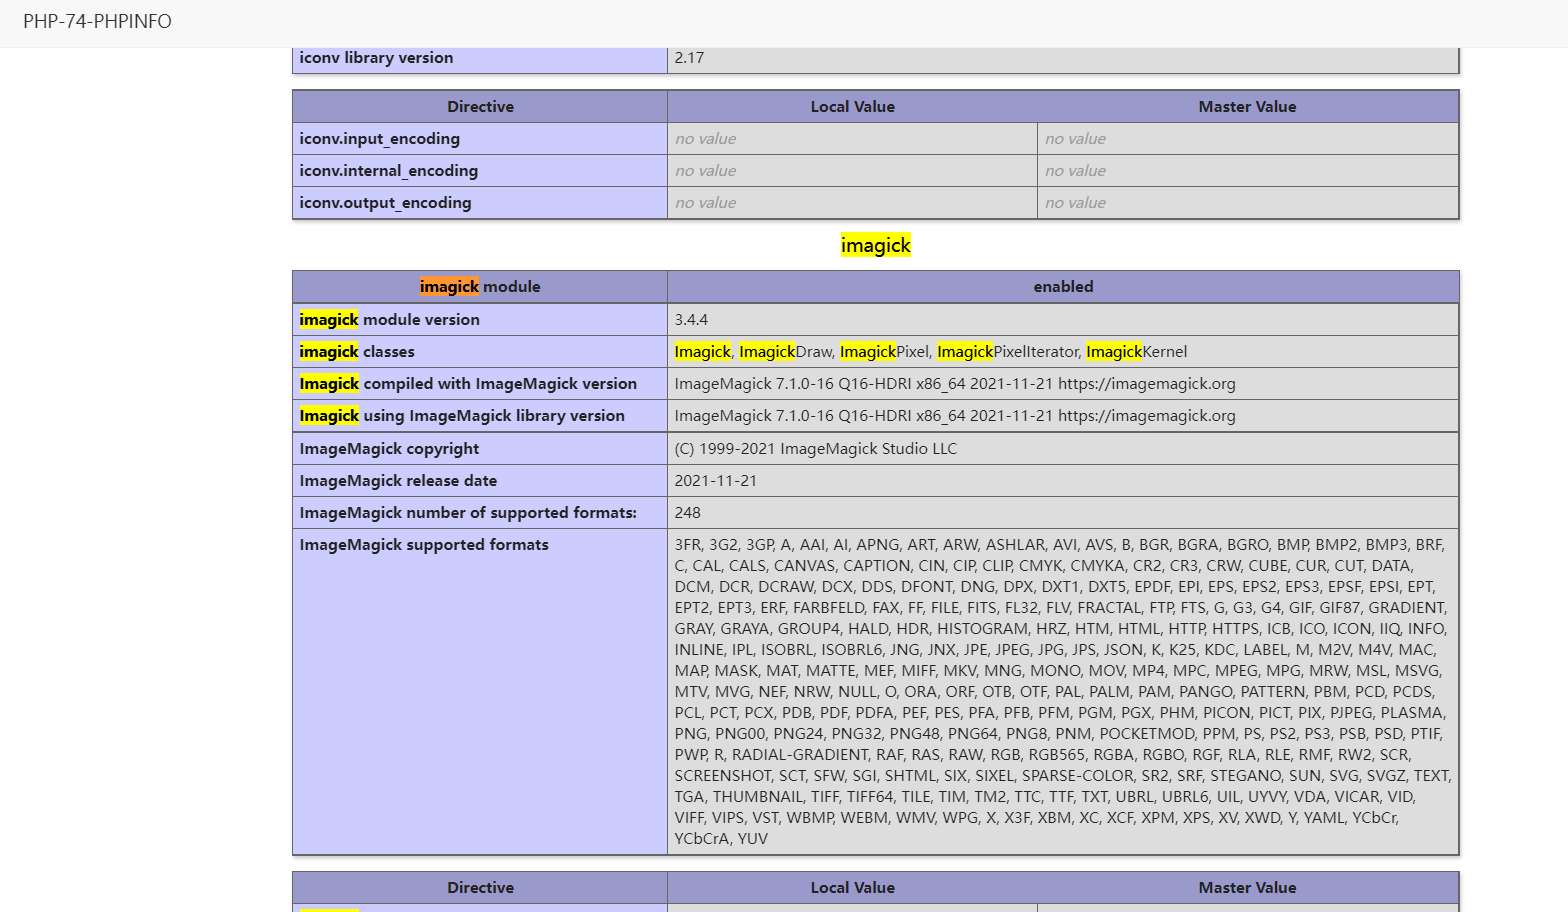The height and width of the screenshot is (912, 1568).
Task: Click the iconv library version label
Action: point(376,58)
